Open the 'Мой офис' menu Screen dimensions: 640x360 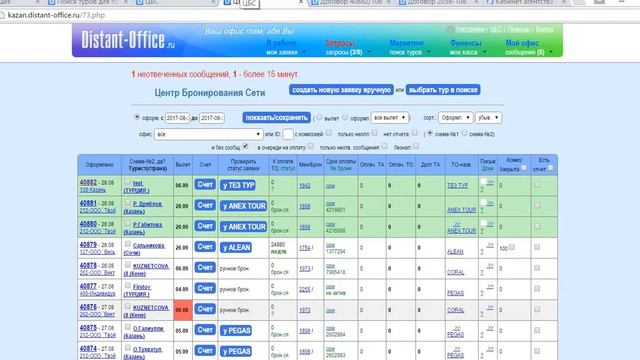(522, 43)
